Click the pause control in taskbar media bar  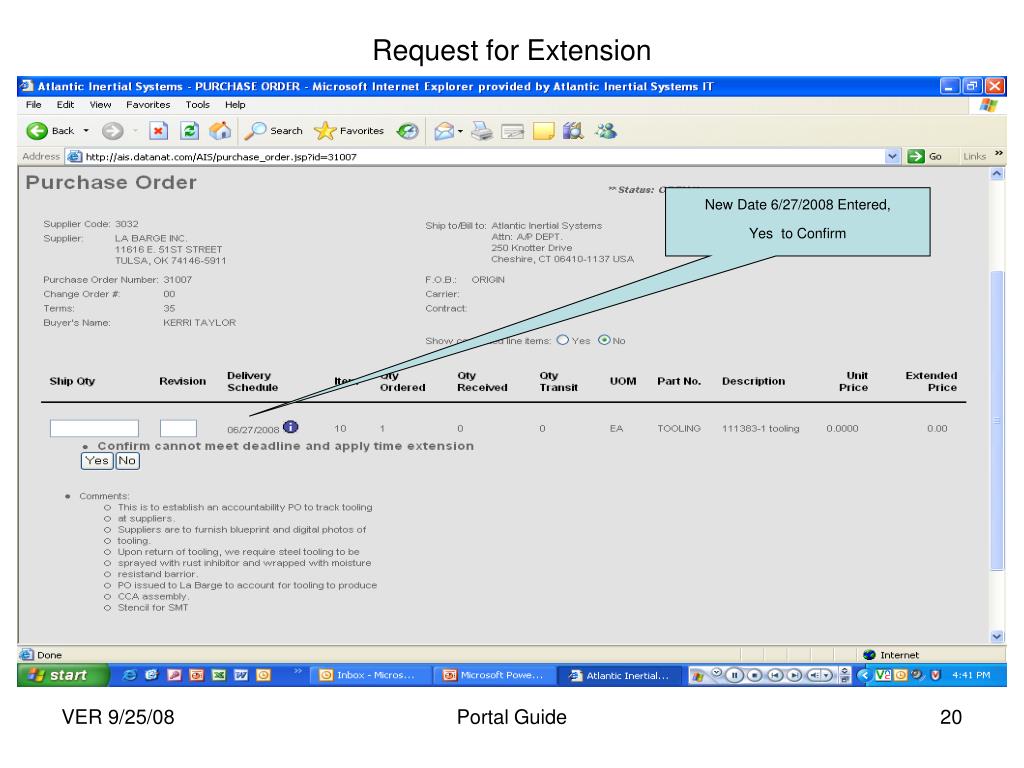tap(734, 675)
